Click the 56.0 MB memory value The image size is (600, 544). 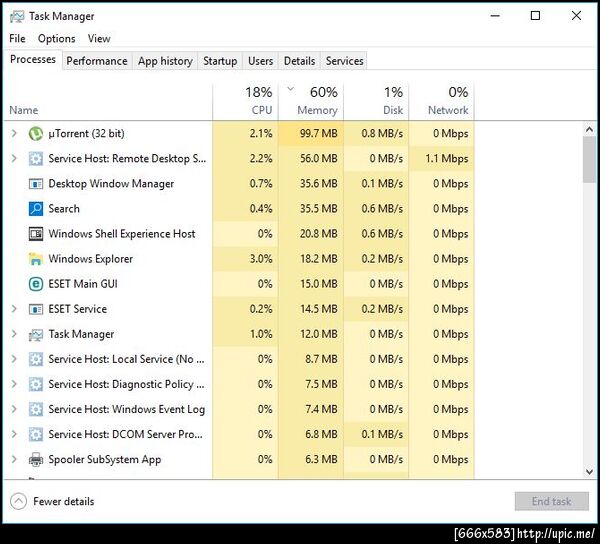pyautogui.click(x=318, y=159)
